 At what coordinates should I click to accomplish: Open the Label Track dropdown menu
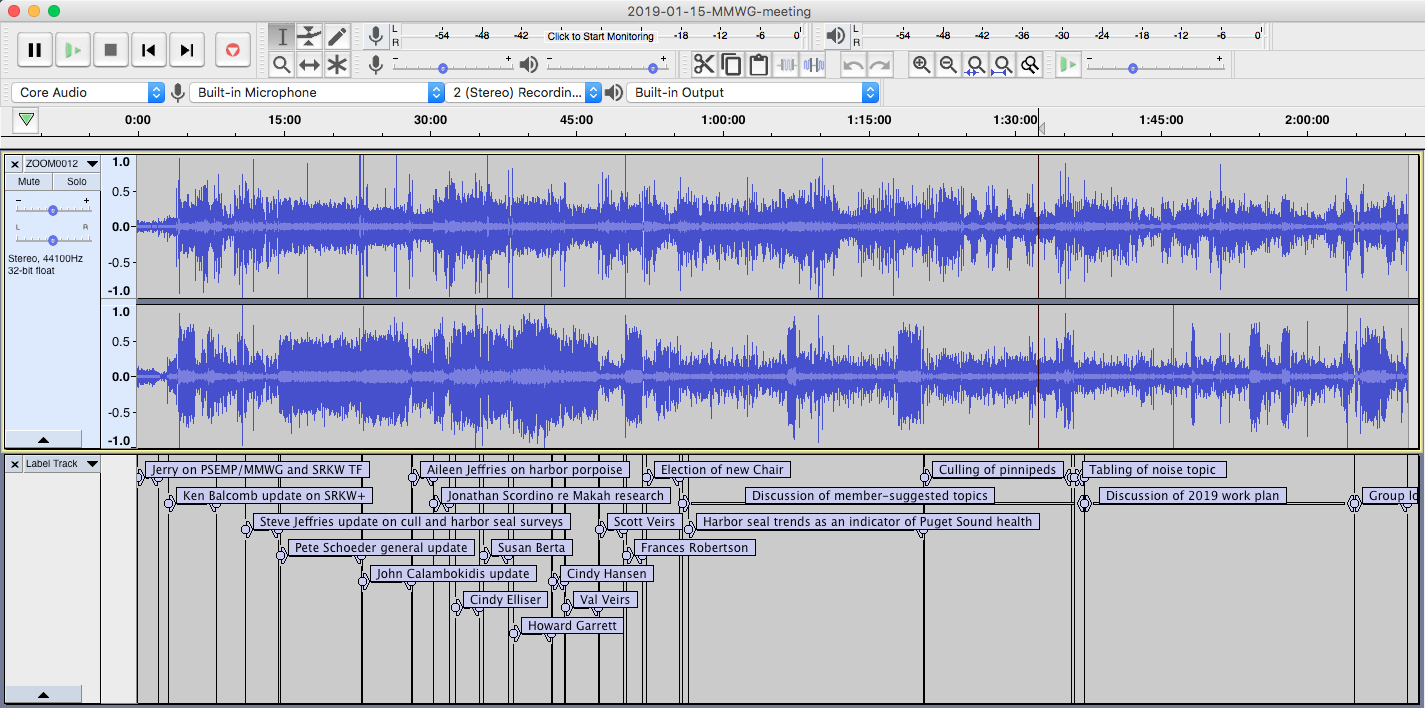(x=61, y=464)
